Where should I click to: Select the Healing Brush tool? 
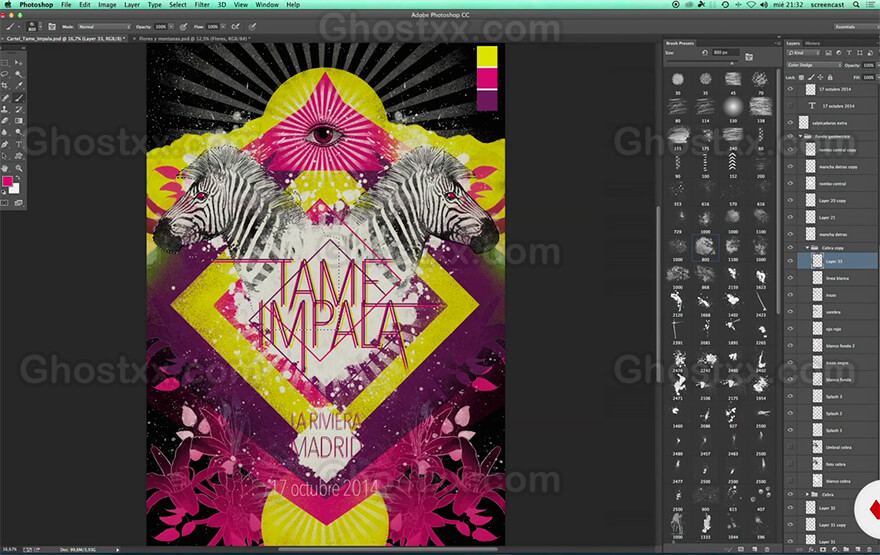click(6, 98)
